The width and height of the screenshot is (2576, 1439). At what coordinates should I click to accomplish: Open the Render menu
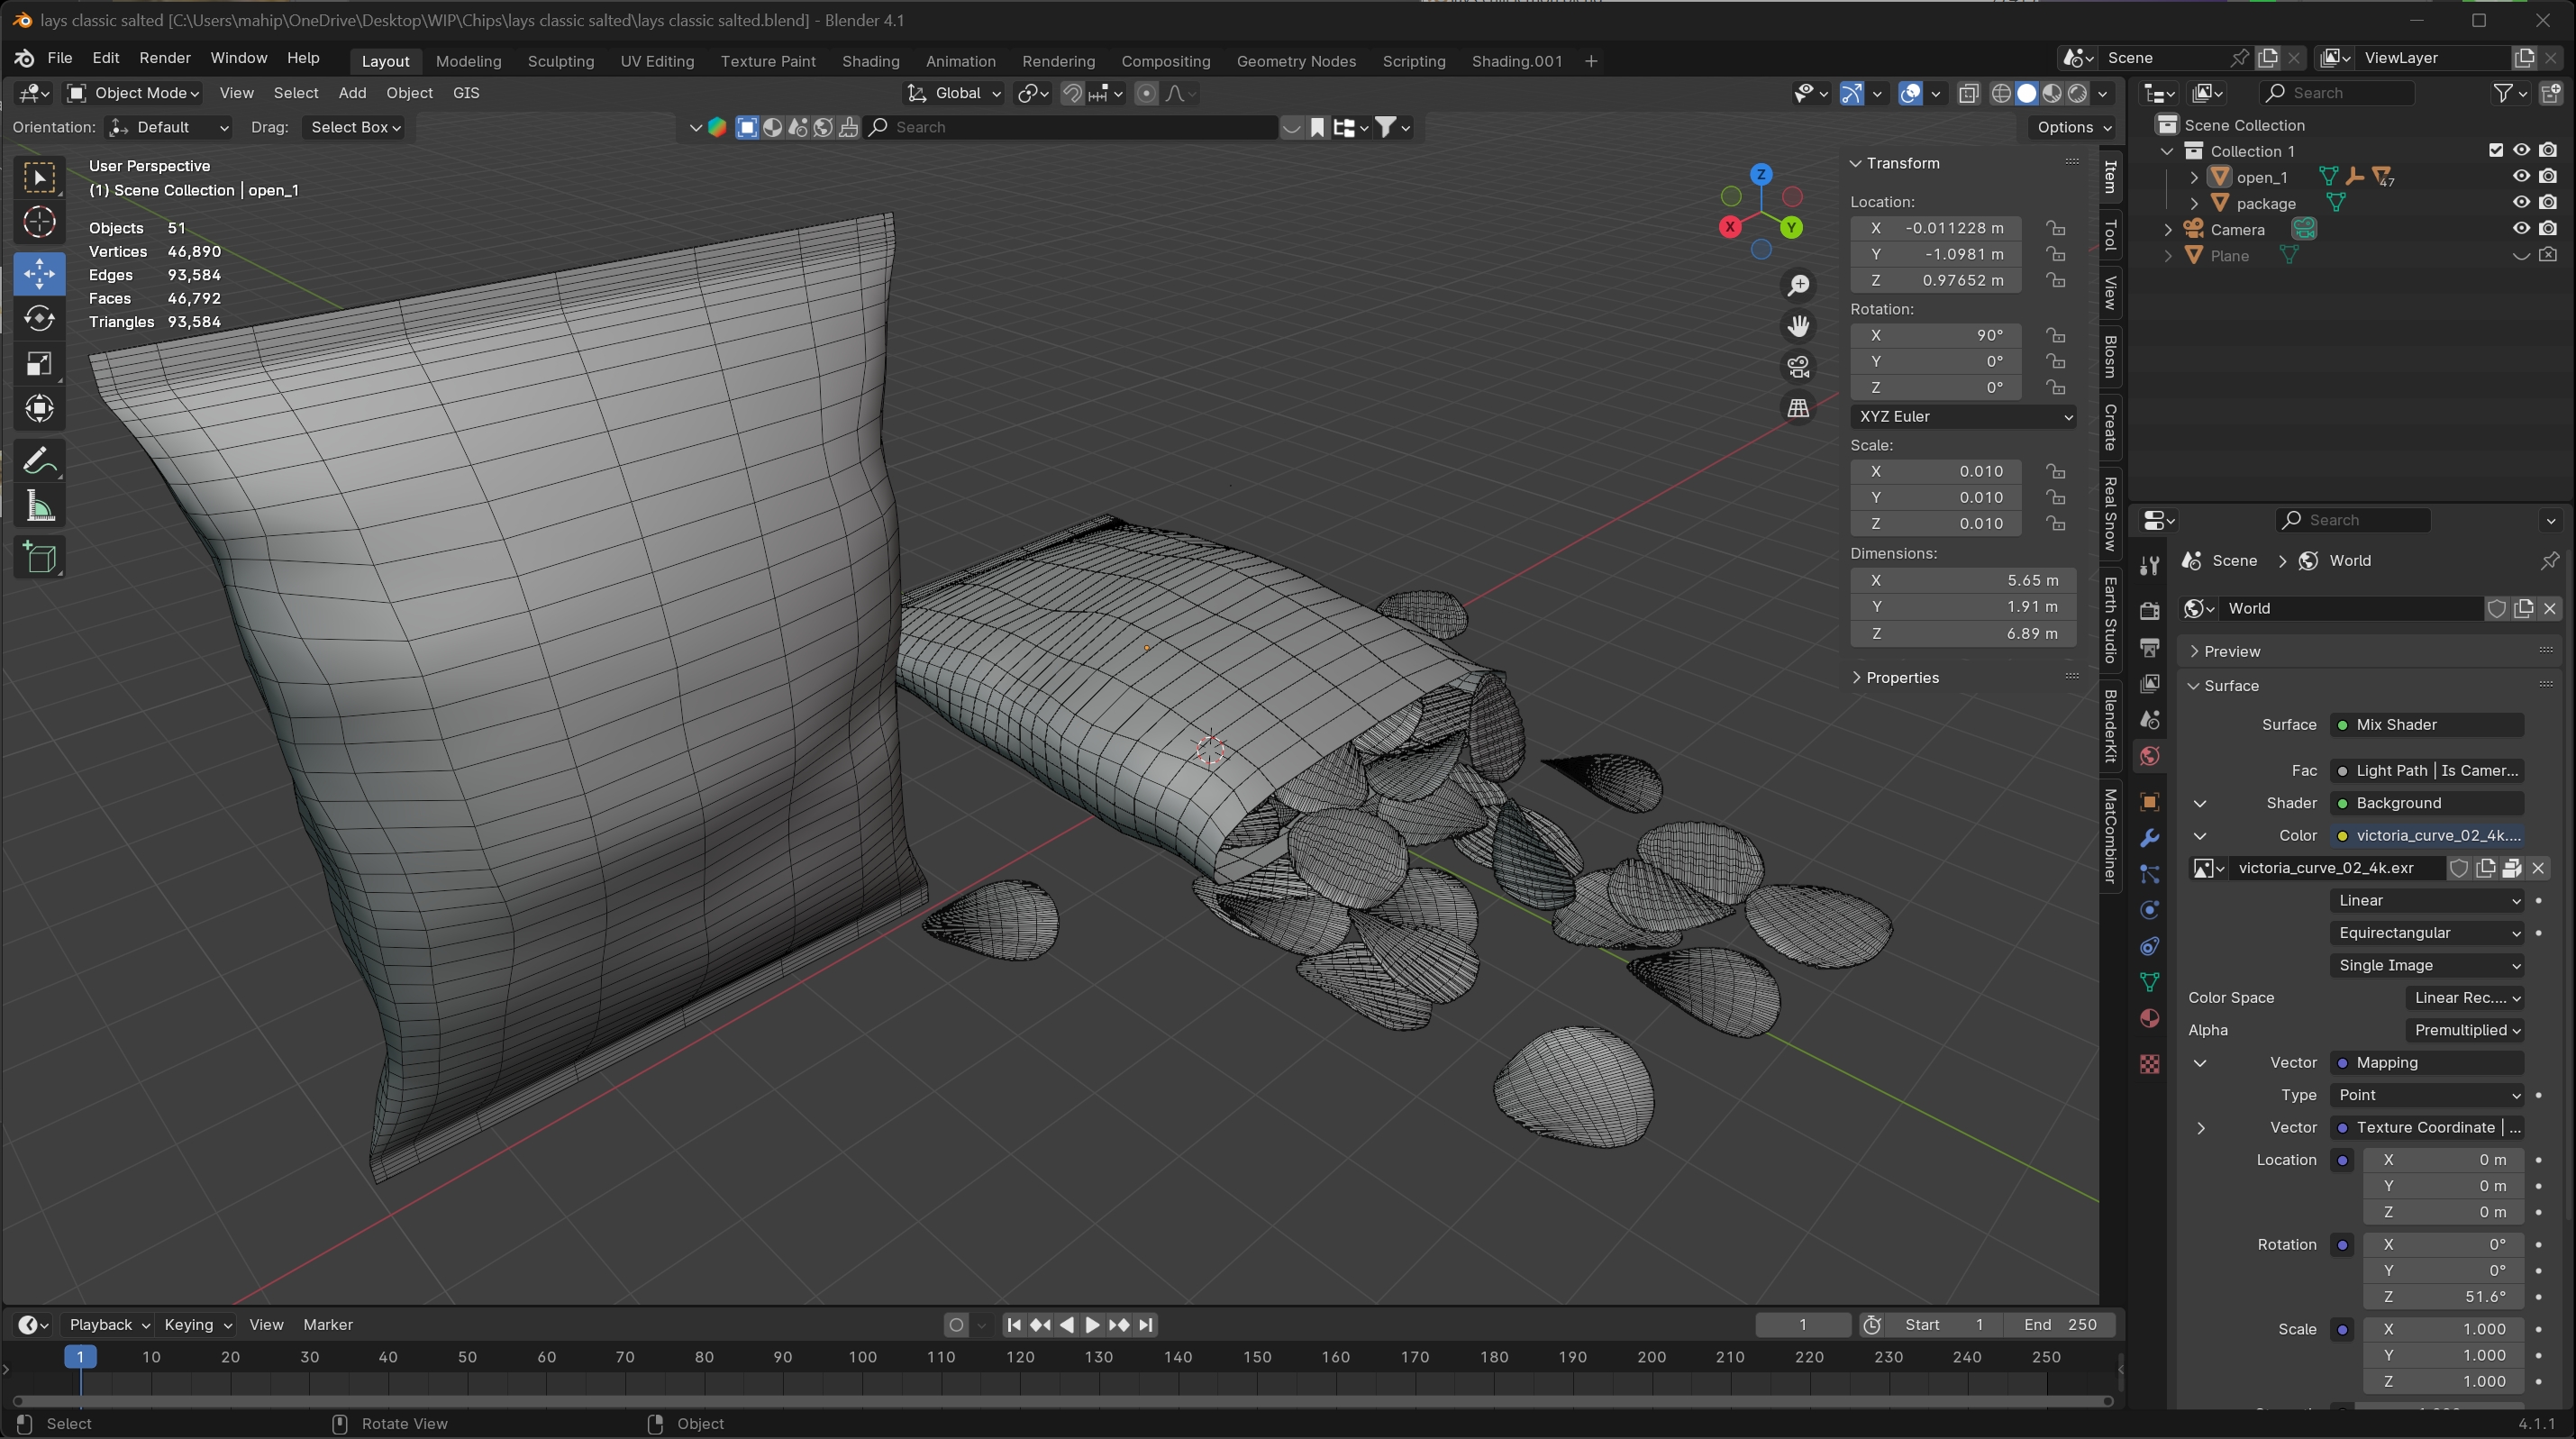pyautogui.click(x=164, y=58)
